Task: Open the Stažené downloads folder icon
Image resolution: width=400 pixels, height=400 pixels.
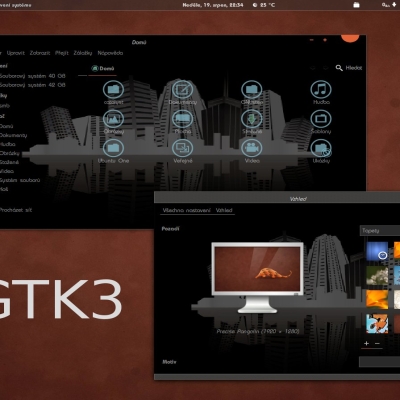Action: pos(252,119)
